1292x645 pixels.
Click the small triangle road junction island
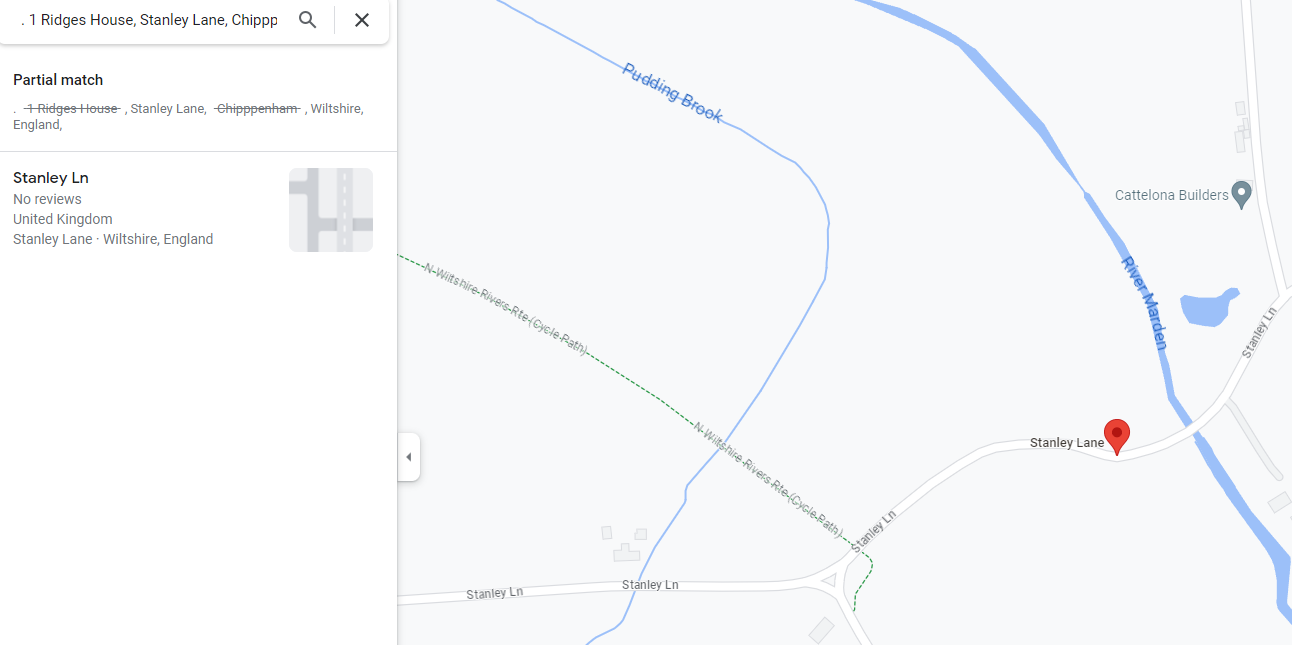(829, 579)
